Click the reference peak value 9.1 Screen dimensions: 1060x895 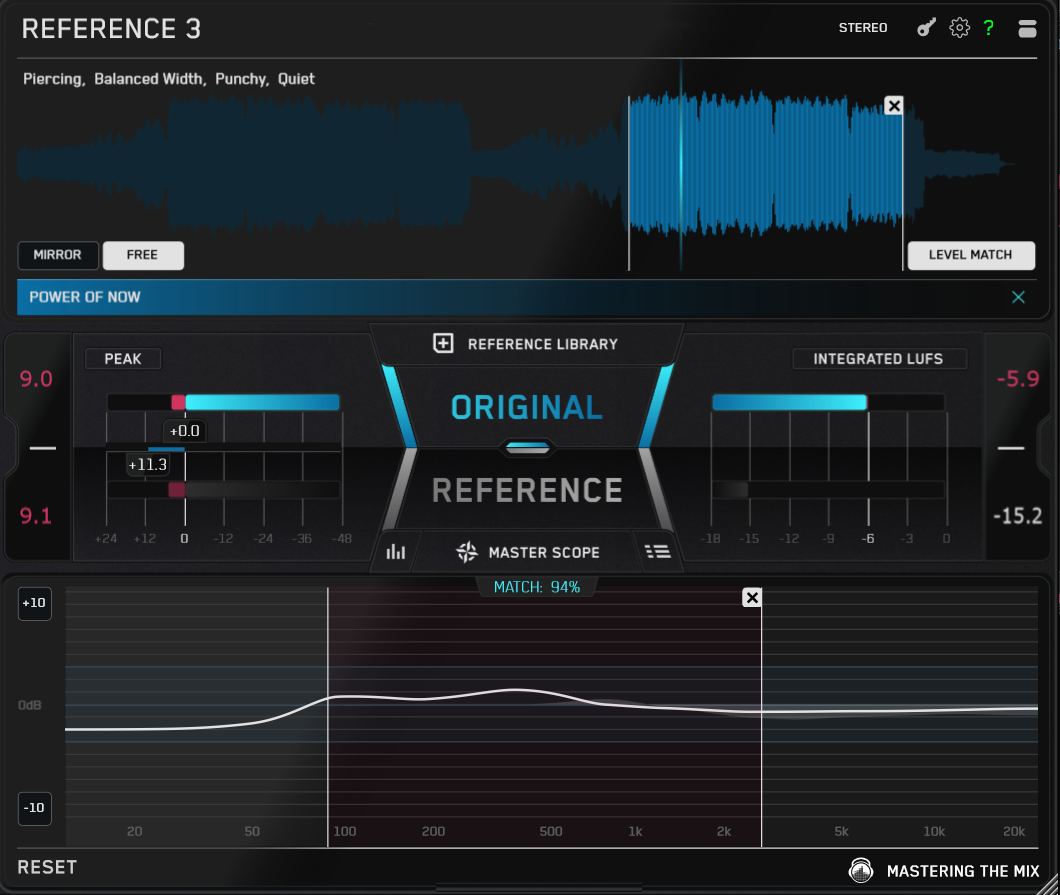[x=36, y=516]
